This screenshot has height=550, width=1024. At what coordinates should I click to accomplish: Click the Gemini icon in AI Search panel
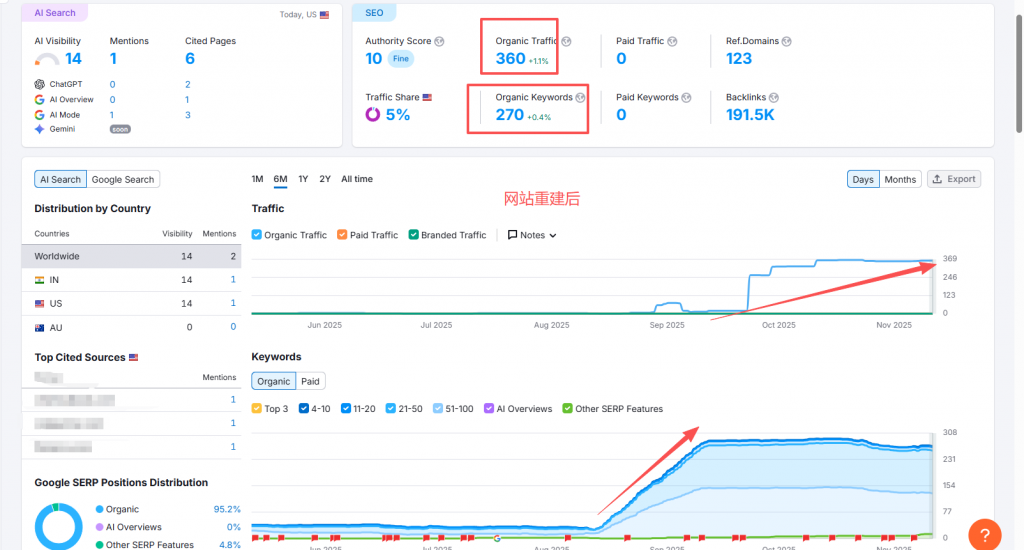tap(40, 129)
